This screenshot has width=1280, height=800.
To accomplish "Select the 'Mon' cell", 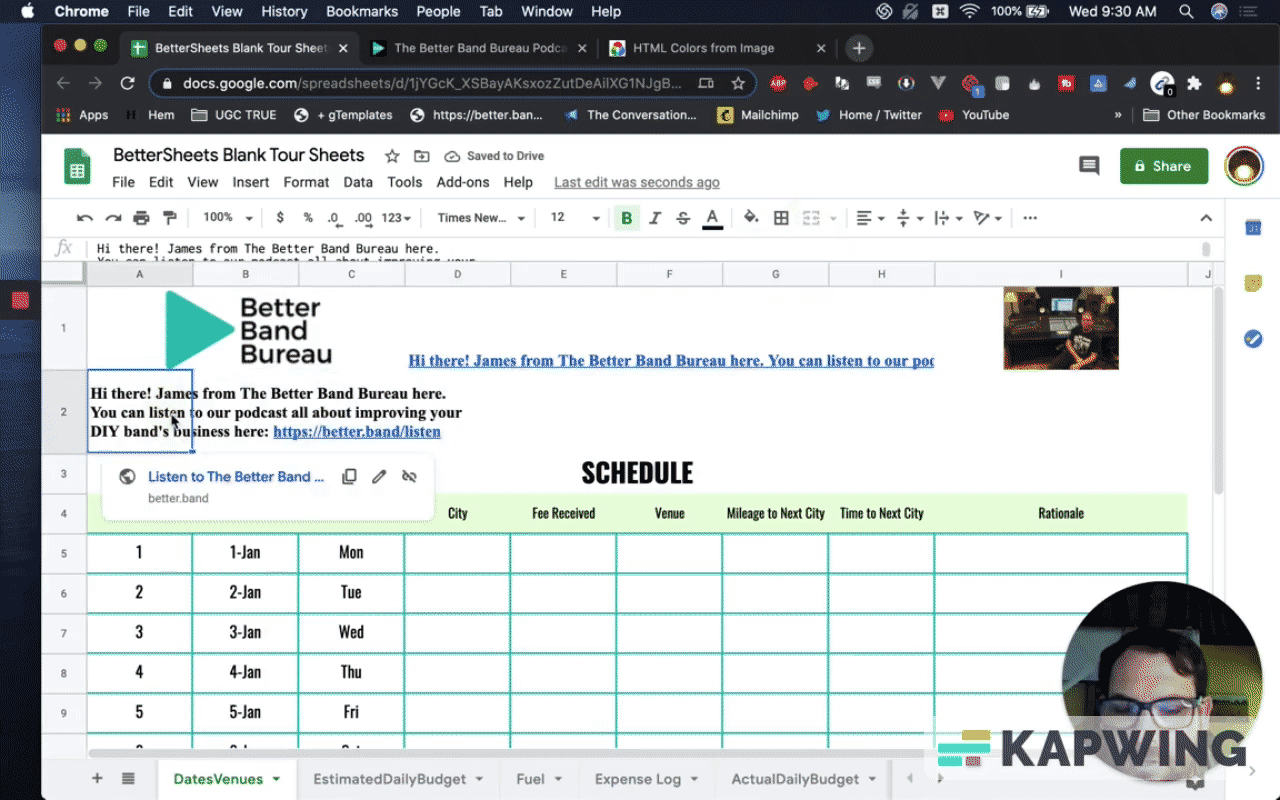I will click(351, 552).
